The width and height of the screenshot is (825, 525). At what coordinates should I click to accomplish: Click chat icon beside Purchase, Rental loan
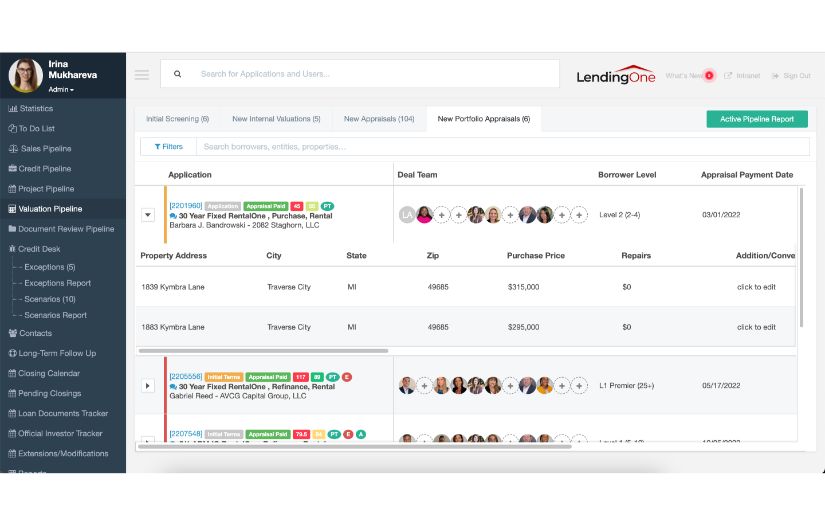tap(173, 216)
